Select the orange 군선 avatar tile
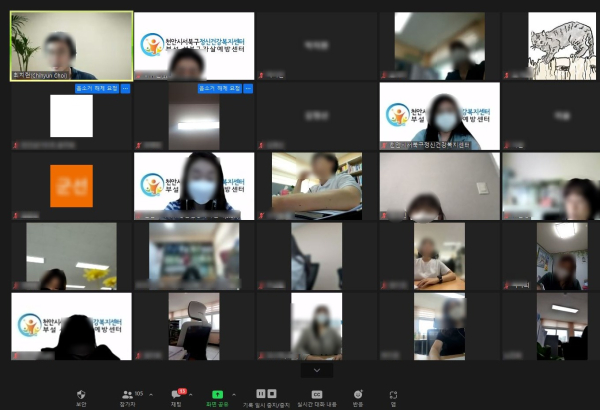 click(x=71, y=186)
